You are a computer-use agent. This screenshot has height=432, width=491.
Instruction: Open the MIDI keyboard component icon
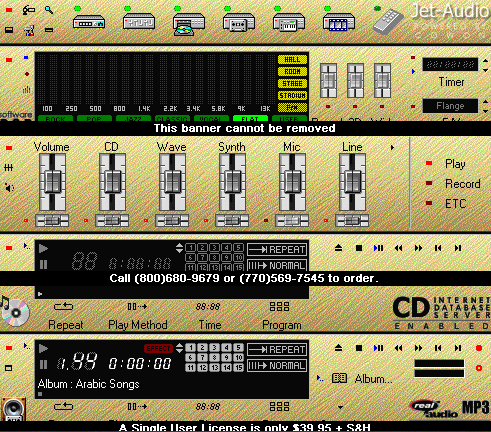pyautogui.click(x=289, y=23)
